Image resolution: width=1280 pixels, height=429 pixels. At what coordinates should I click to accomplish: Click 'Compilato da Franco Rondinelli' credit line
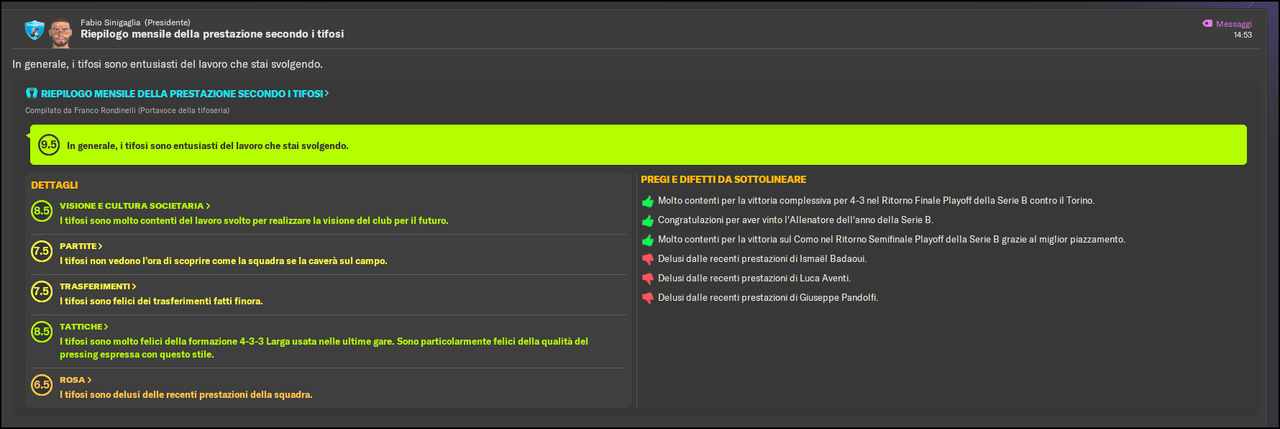coord(128,109)
